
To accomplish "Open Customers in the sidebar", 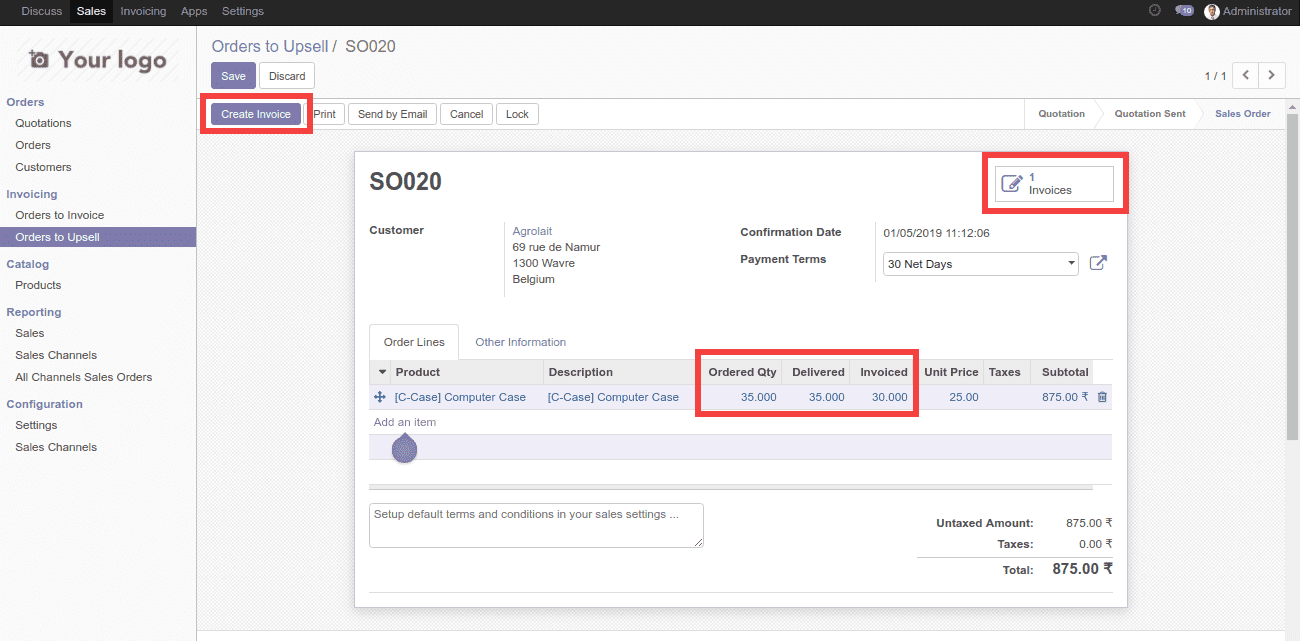I will pos(43,167).
